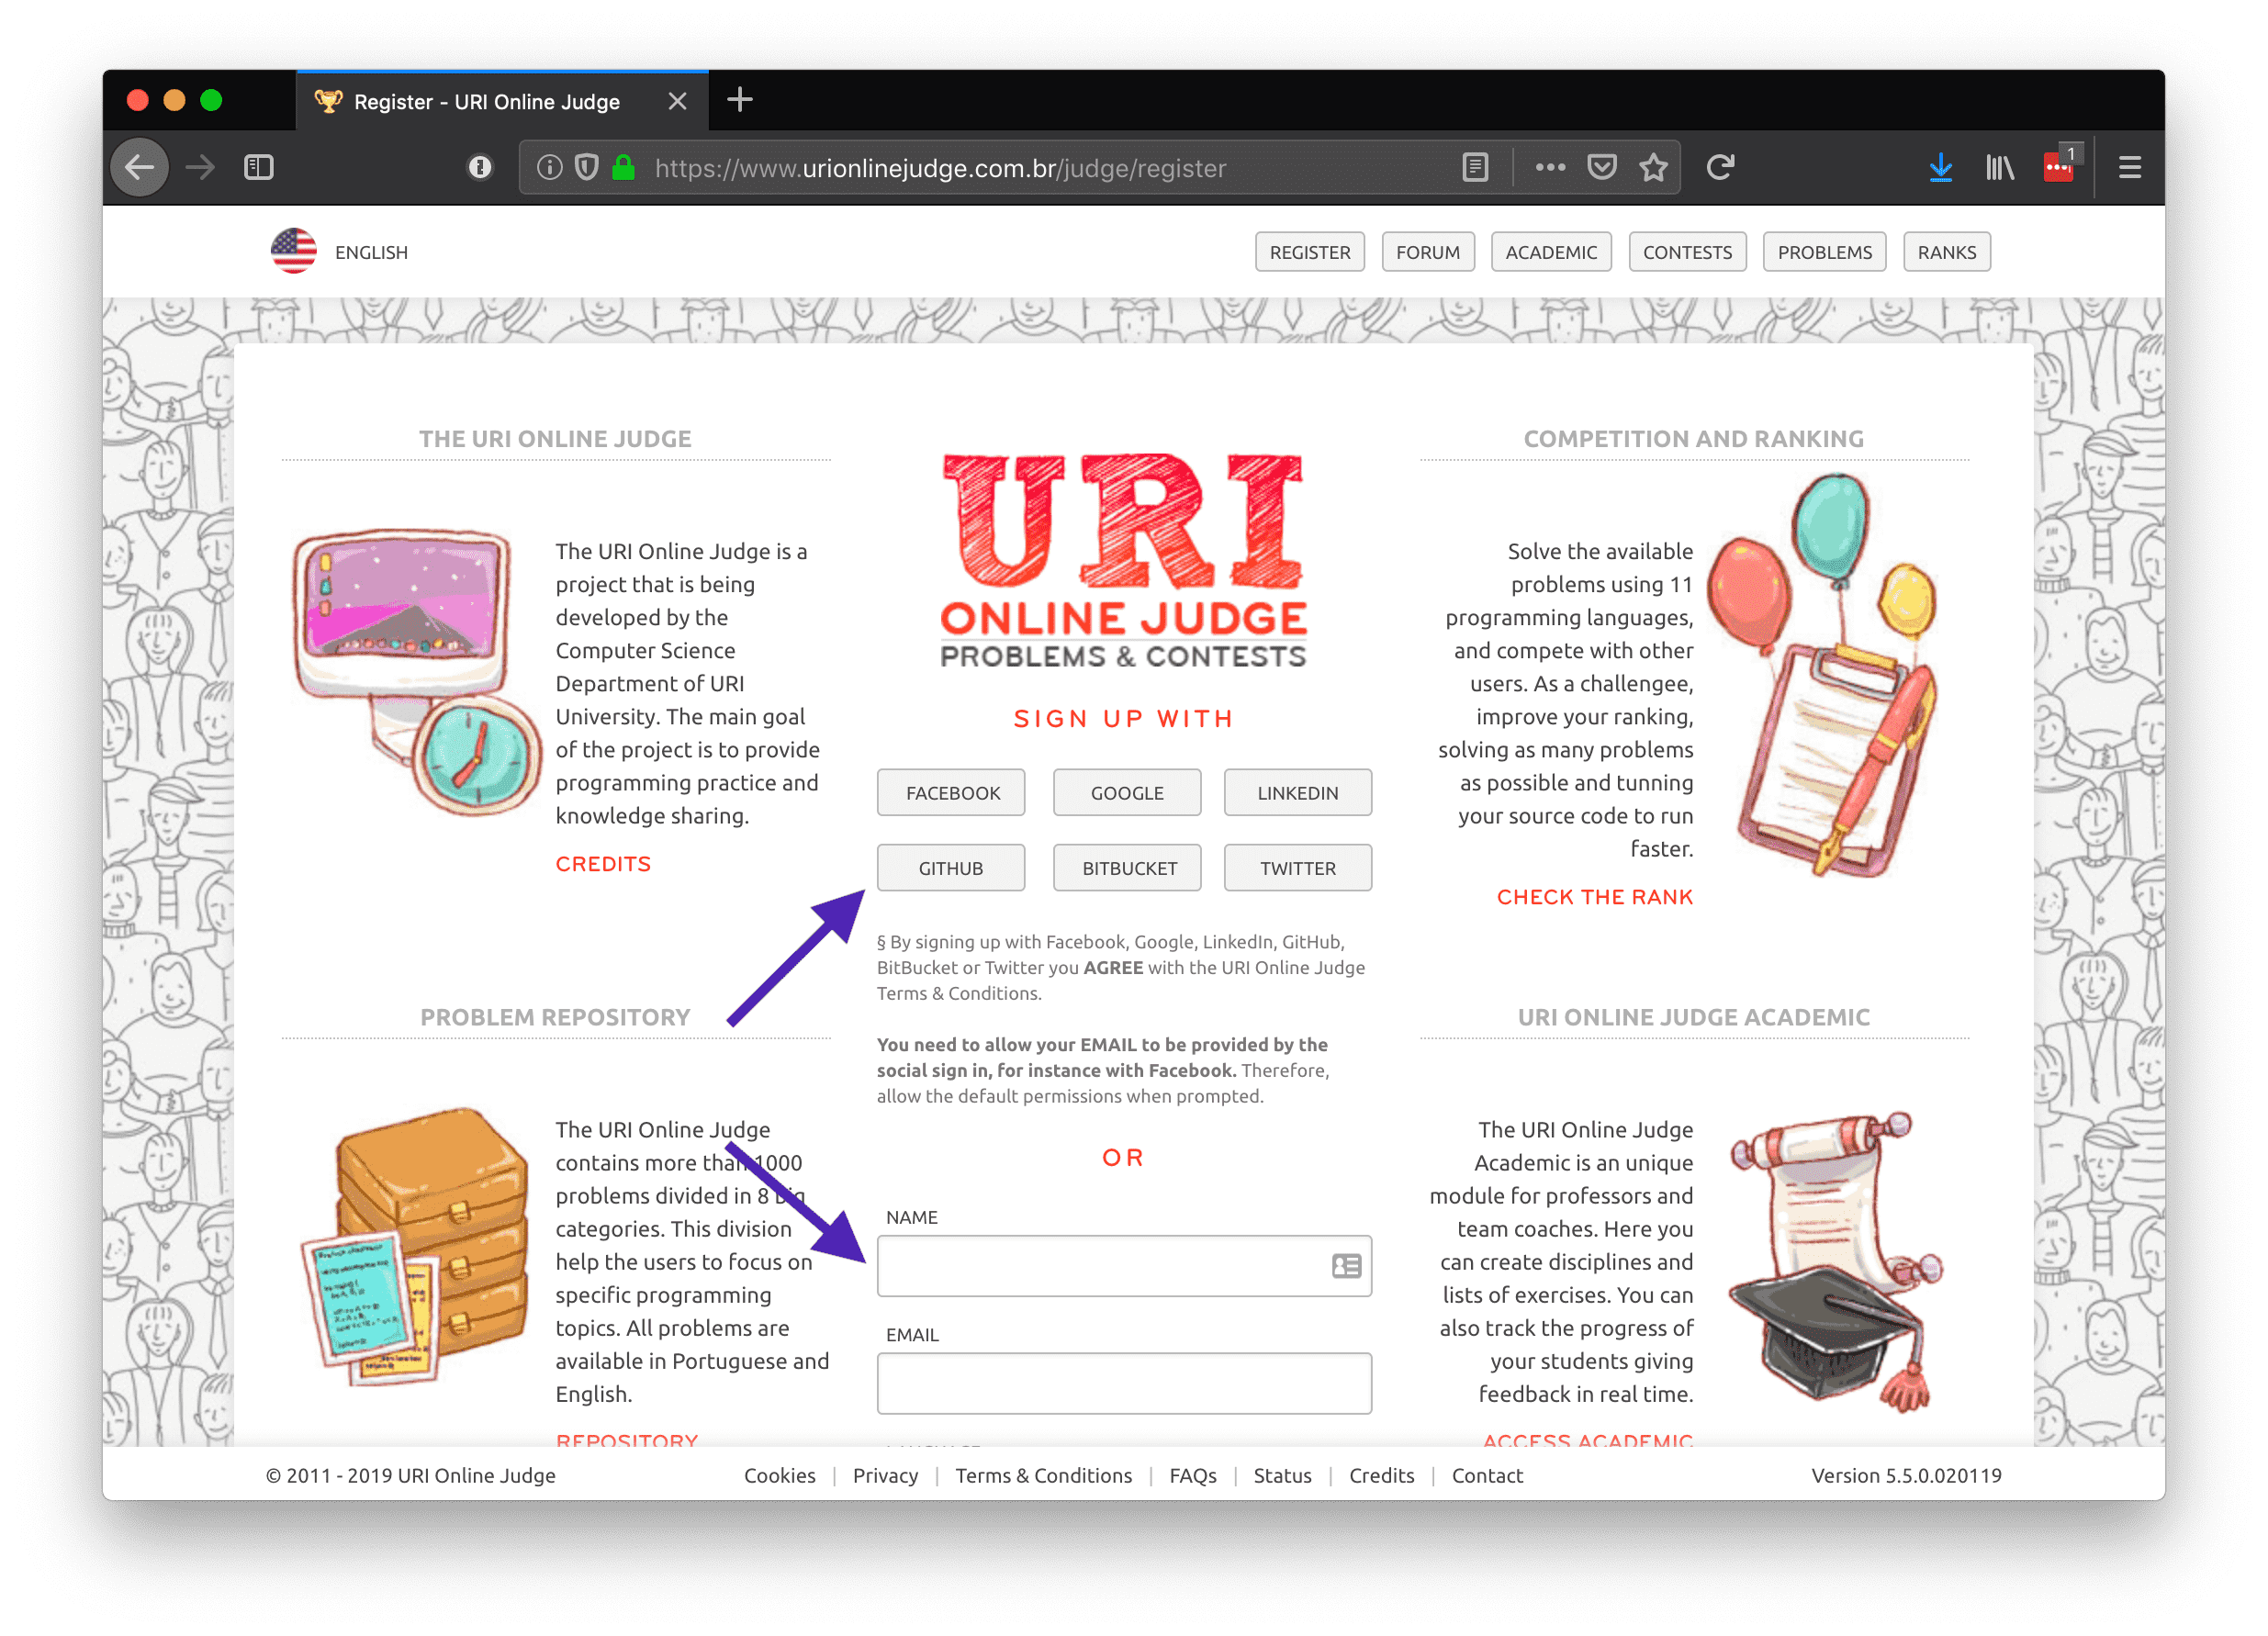Click the CHECK THE RANK link

click(x=1594, y=896)
